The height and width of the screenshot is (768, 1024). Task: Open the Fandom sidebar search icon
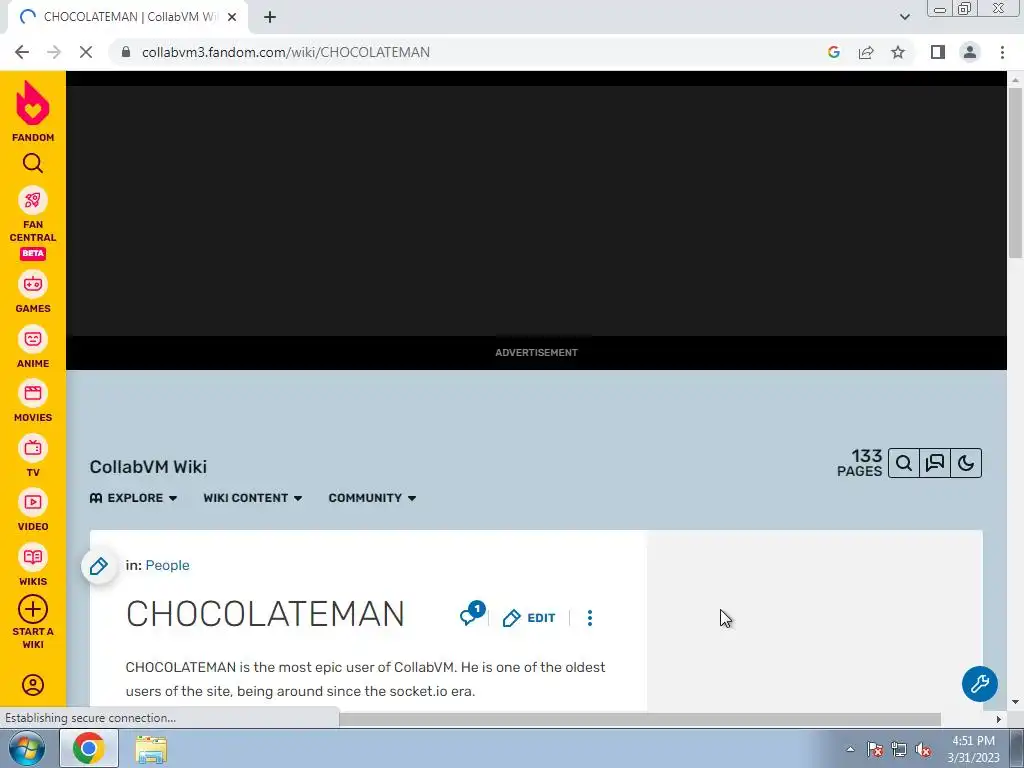33,163
